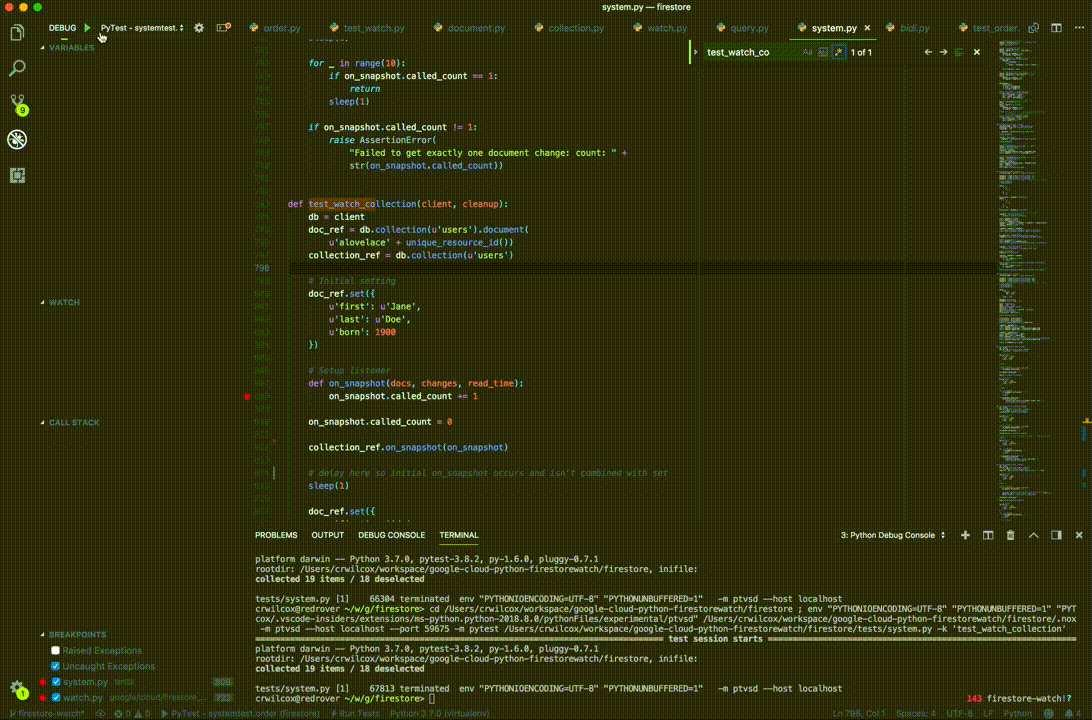
Task: Open Source Control view with 9 changes
Action: pos(17,104)
